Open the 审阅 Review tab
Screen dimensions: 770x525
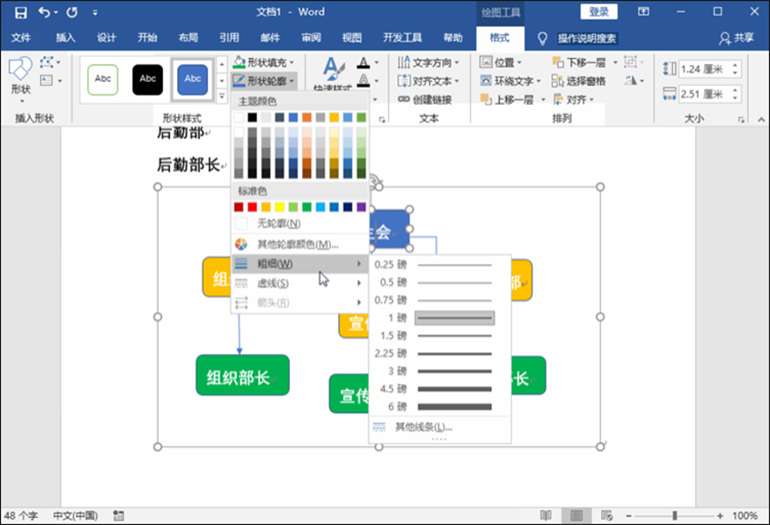(311, 38)
